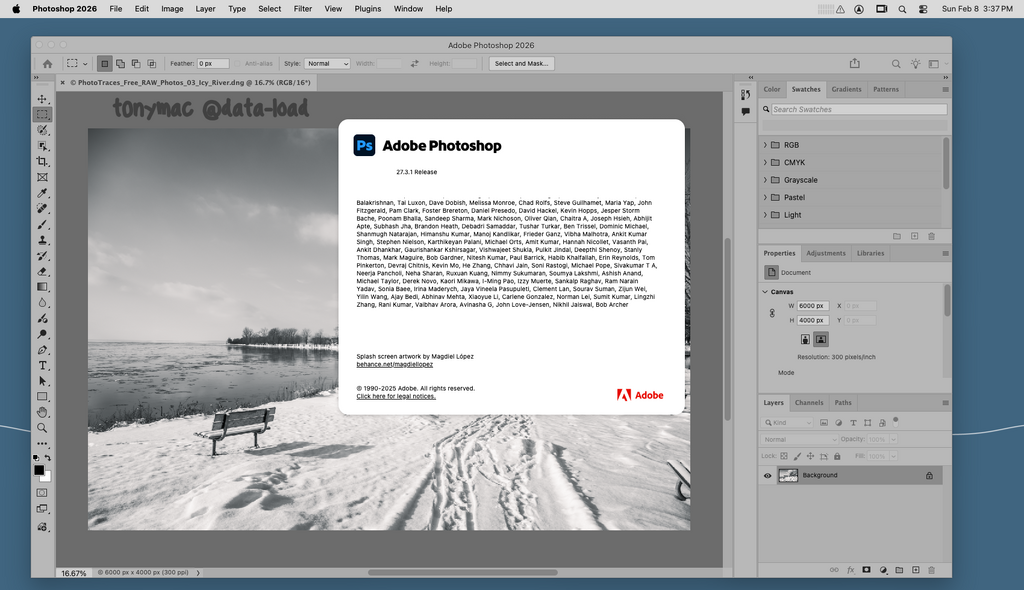Expand the Grayscale swatch group
The height and width of the screenshot is (590, 1024).
[766, 180]
